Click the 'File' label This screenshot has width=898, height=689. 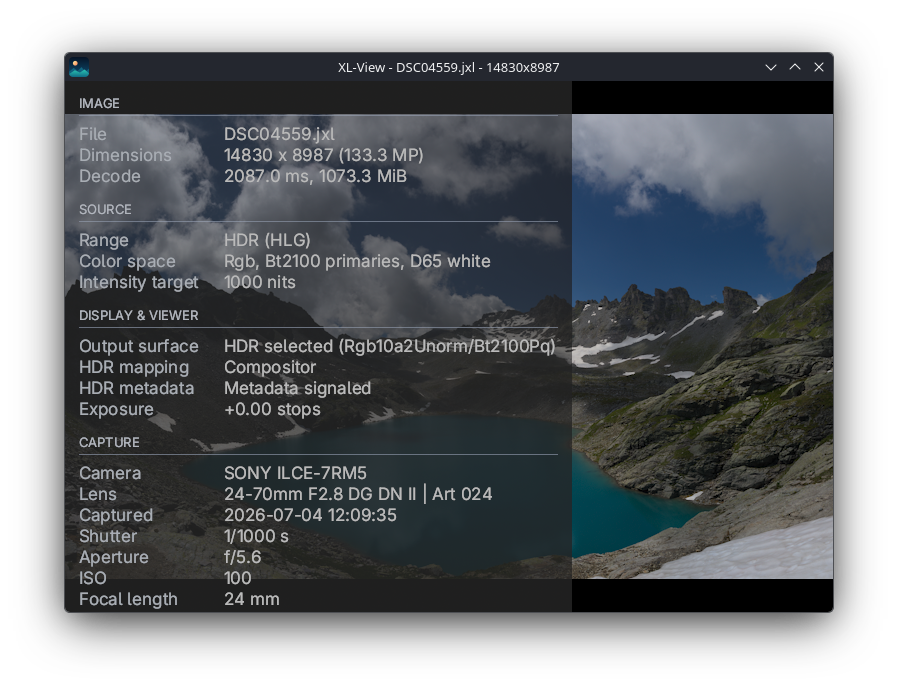[x=93, y=134]
